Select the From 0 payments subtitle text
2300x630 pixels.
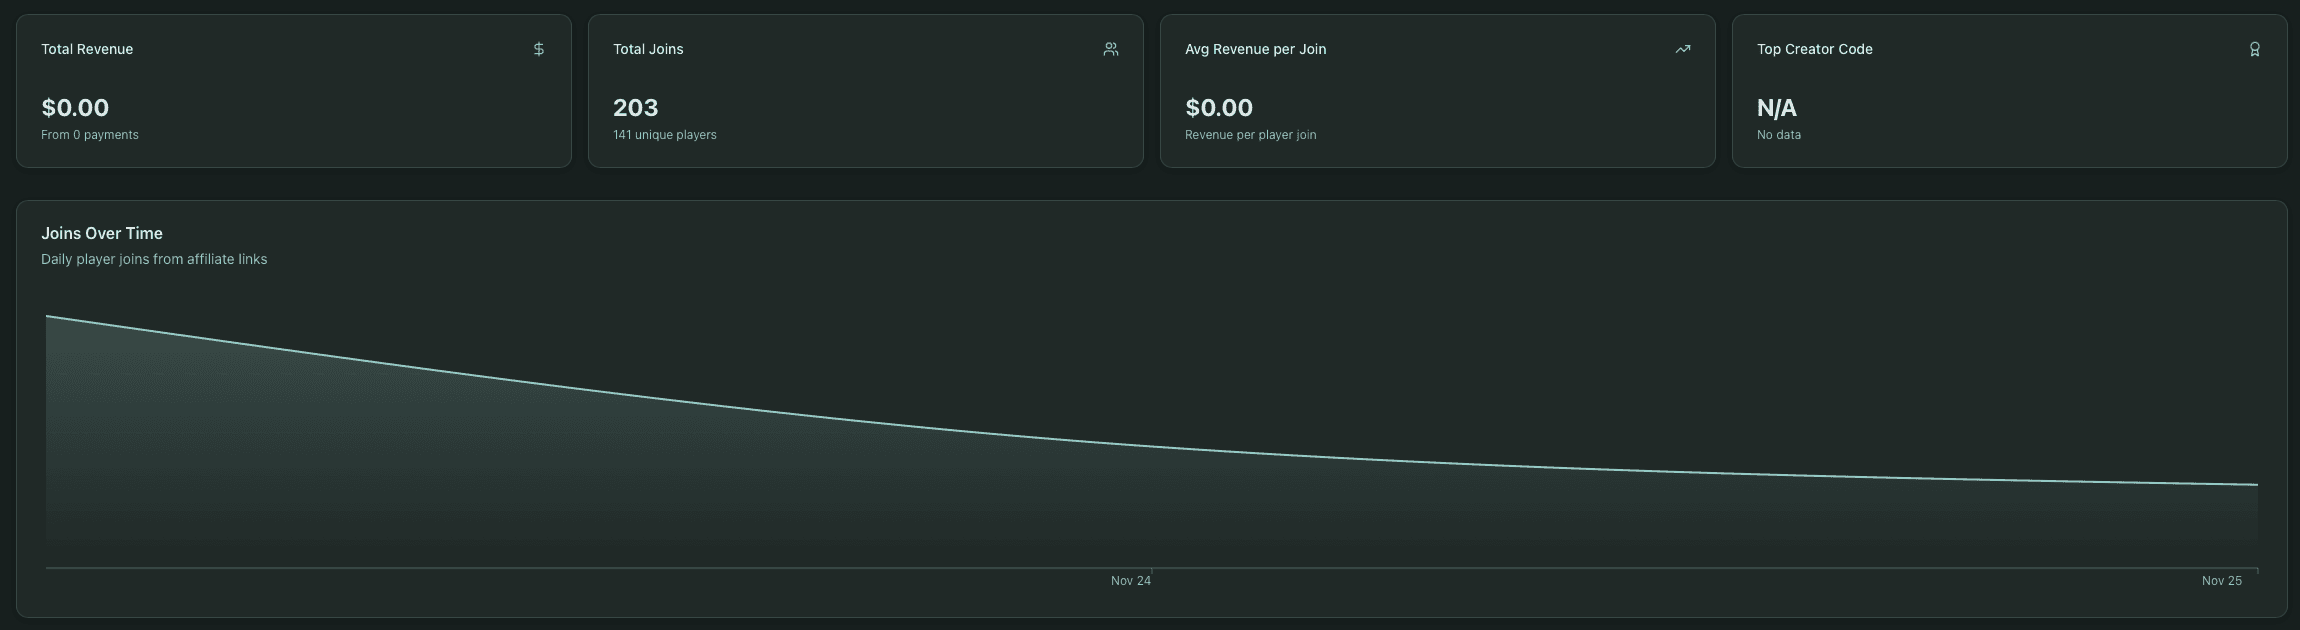point(90,134)
